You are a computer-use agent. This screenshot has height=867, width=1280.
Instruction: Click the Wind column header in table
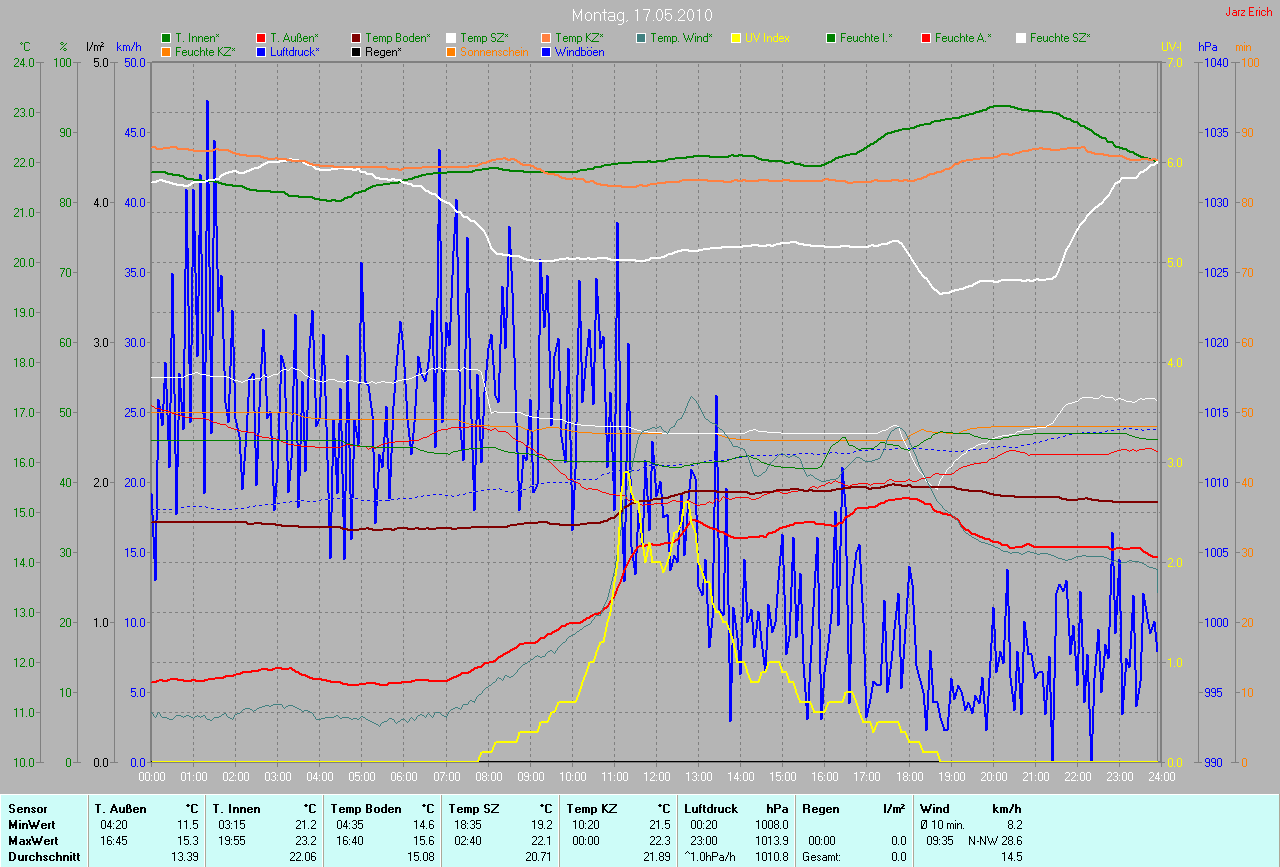(x=934, y=808)
